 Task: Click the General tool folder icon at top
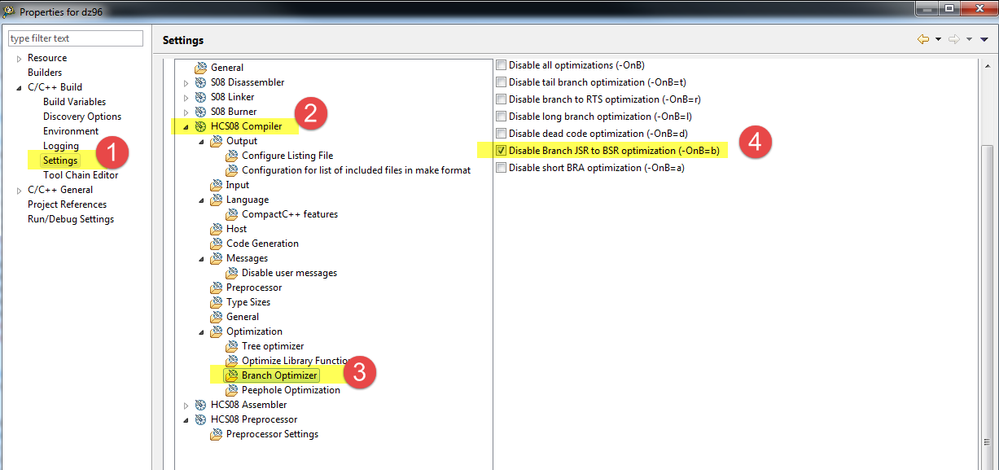pos(201,68)
